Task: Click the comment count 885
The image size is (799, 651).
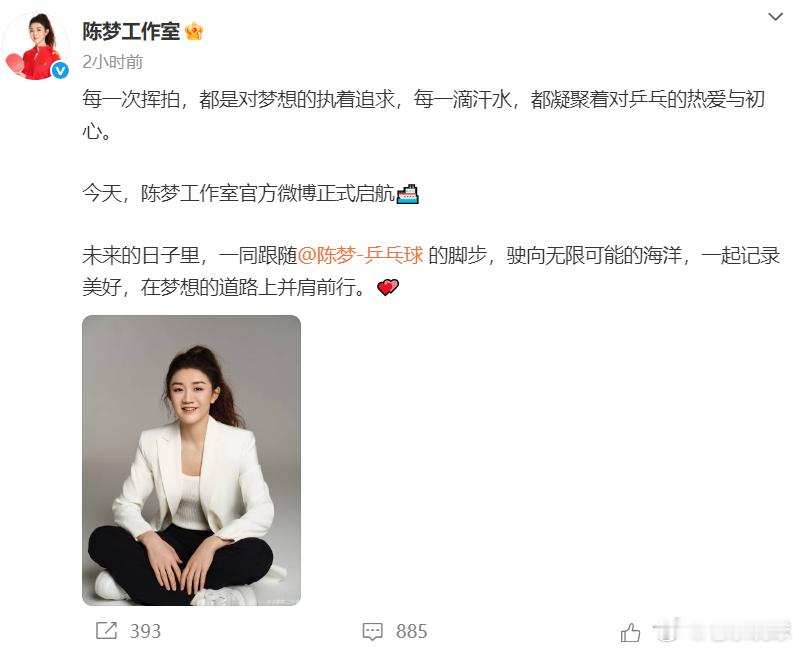Action: click(x=411, y=631)
